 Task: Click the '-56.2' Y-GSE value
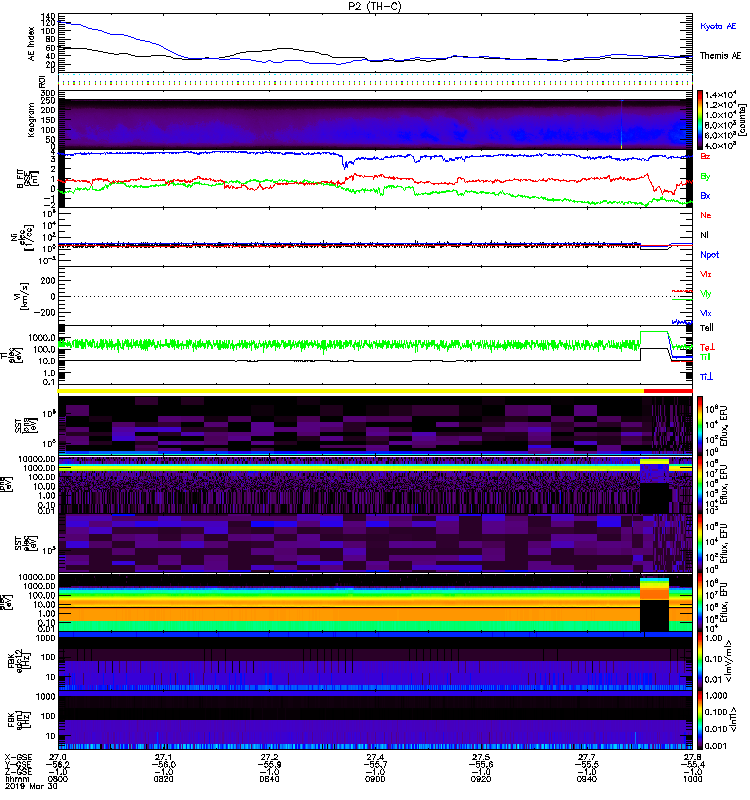(x=58, y=764)
